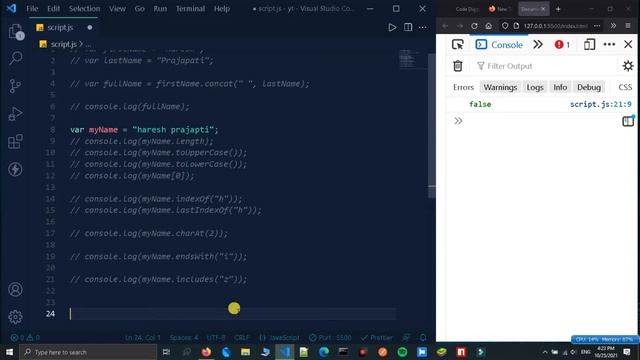Pick an element from the page icon
640x360 pixels.
tap(458, 44)
